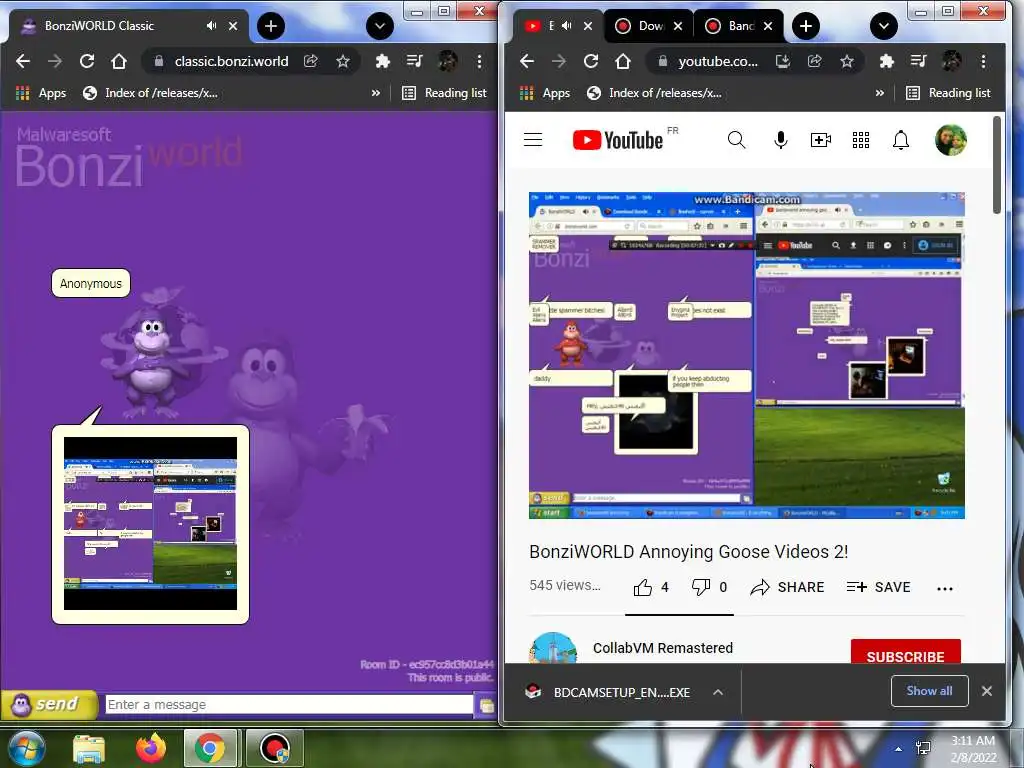
Task: Bookmark the YouTube page
Action: 847,61
